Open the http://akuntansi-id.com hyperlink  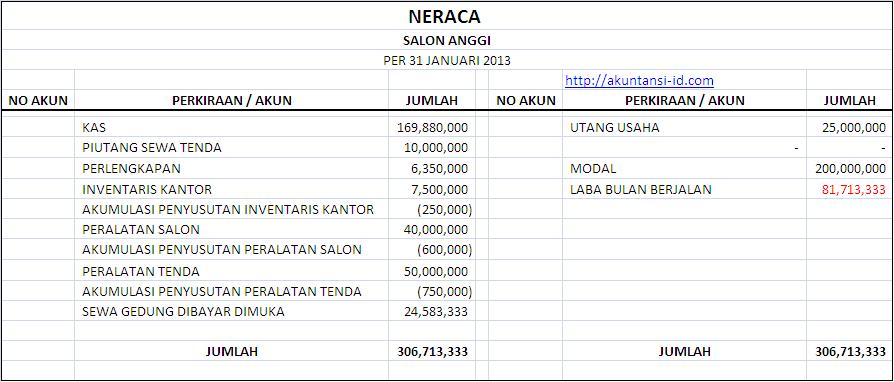(x=639, y=81)
